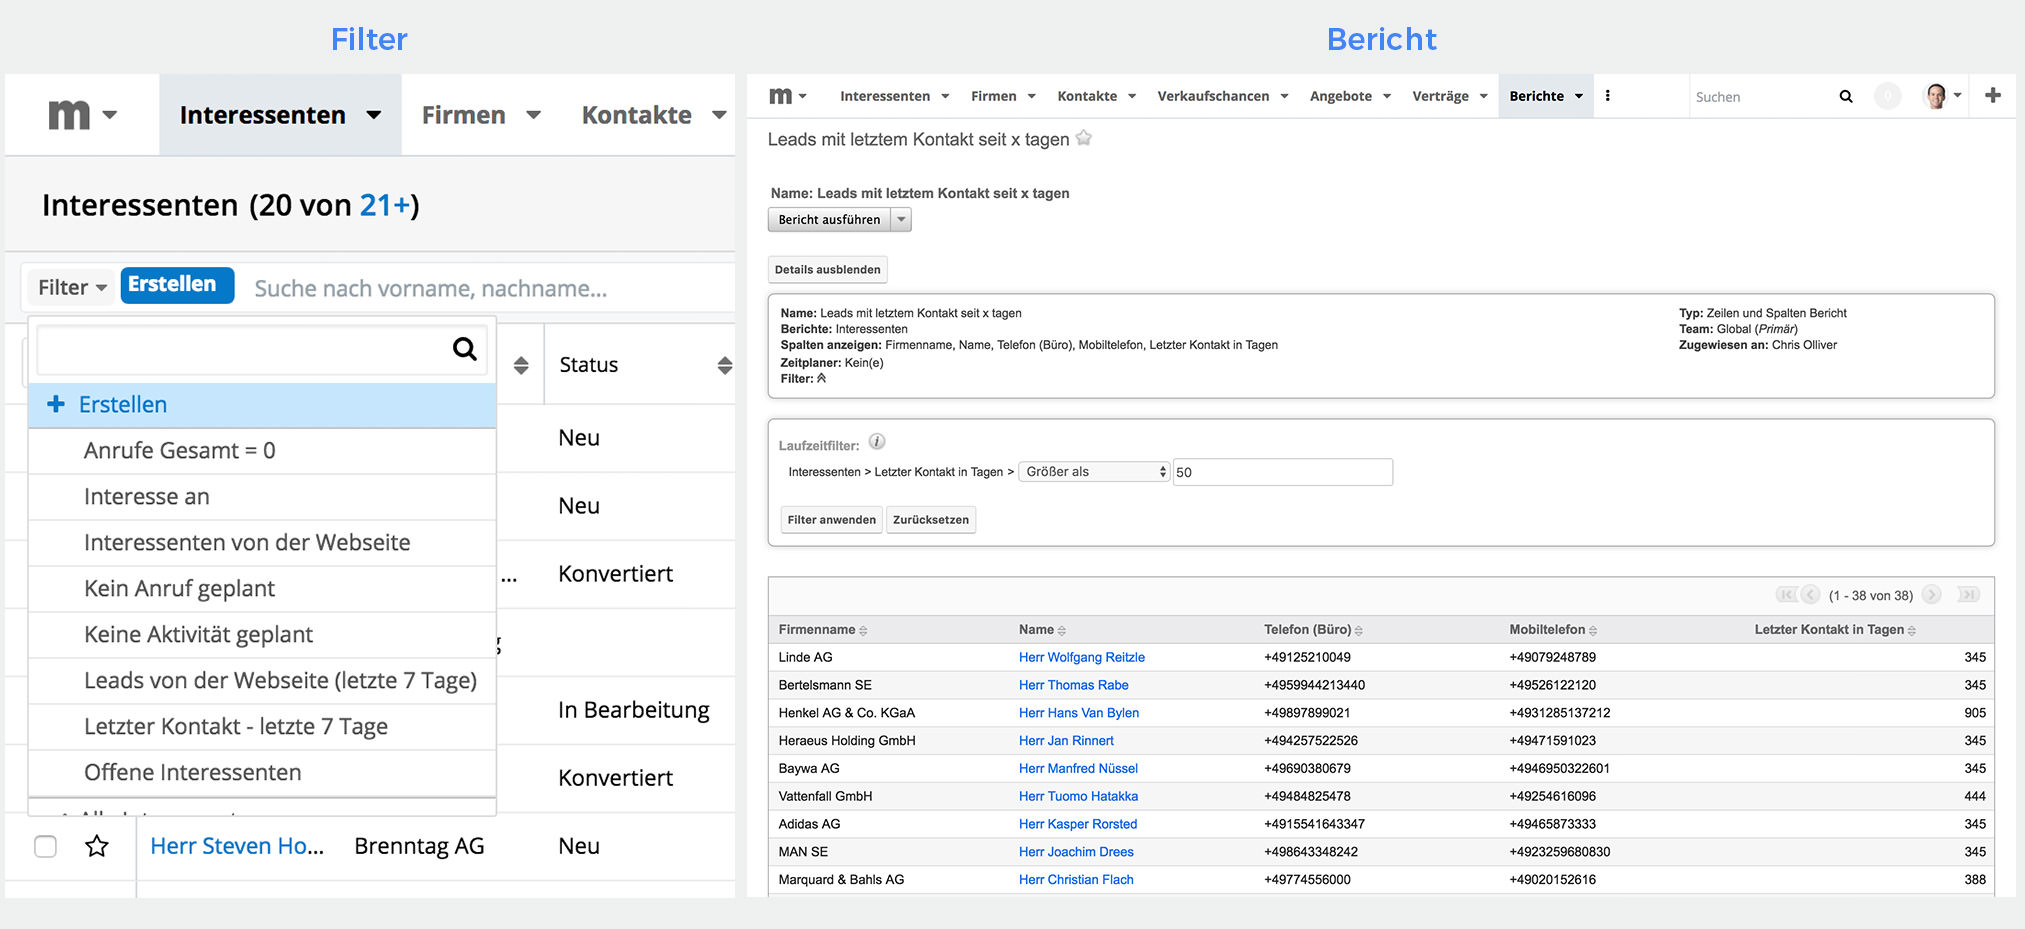Select Interesse an filter
Image resolution: width=2025 pixels, height=929 pixels.
pos(262,497)
